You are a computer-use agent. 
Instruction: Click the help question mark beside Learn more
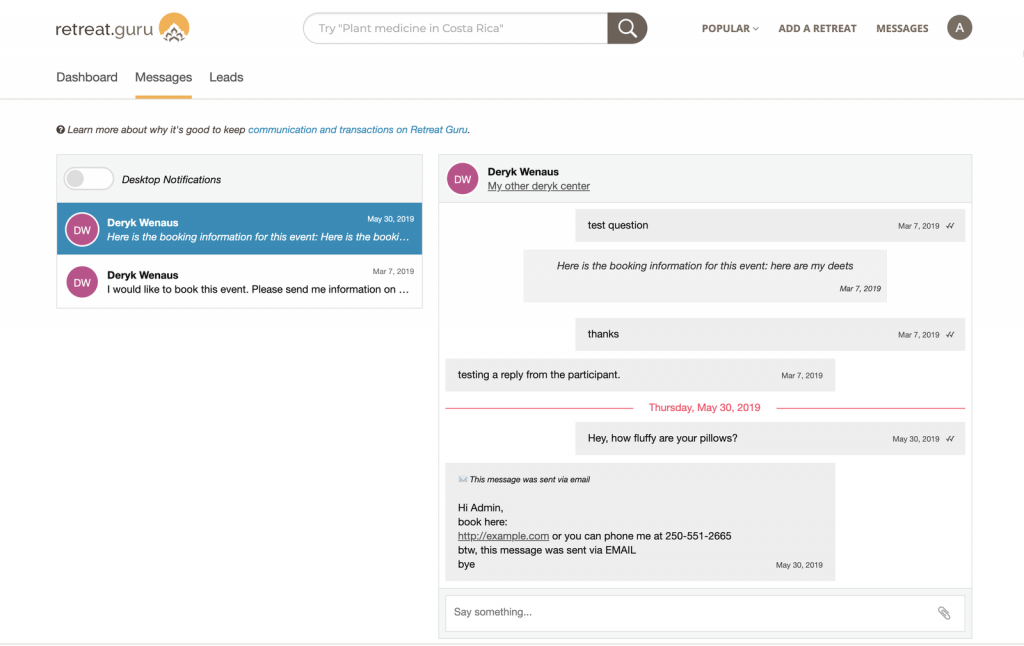(x=61, y=129)
